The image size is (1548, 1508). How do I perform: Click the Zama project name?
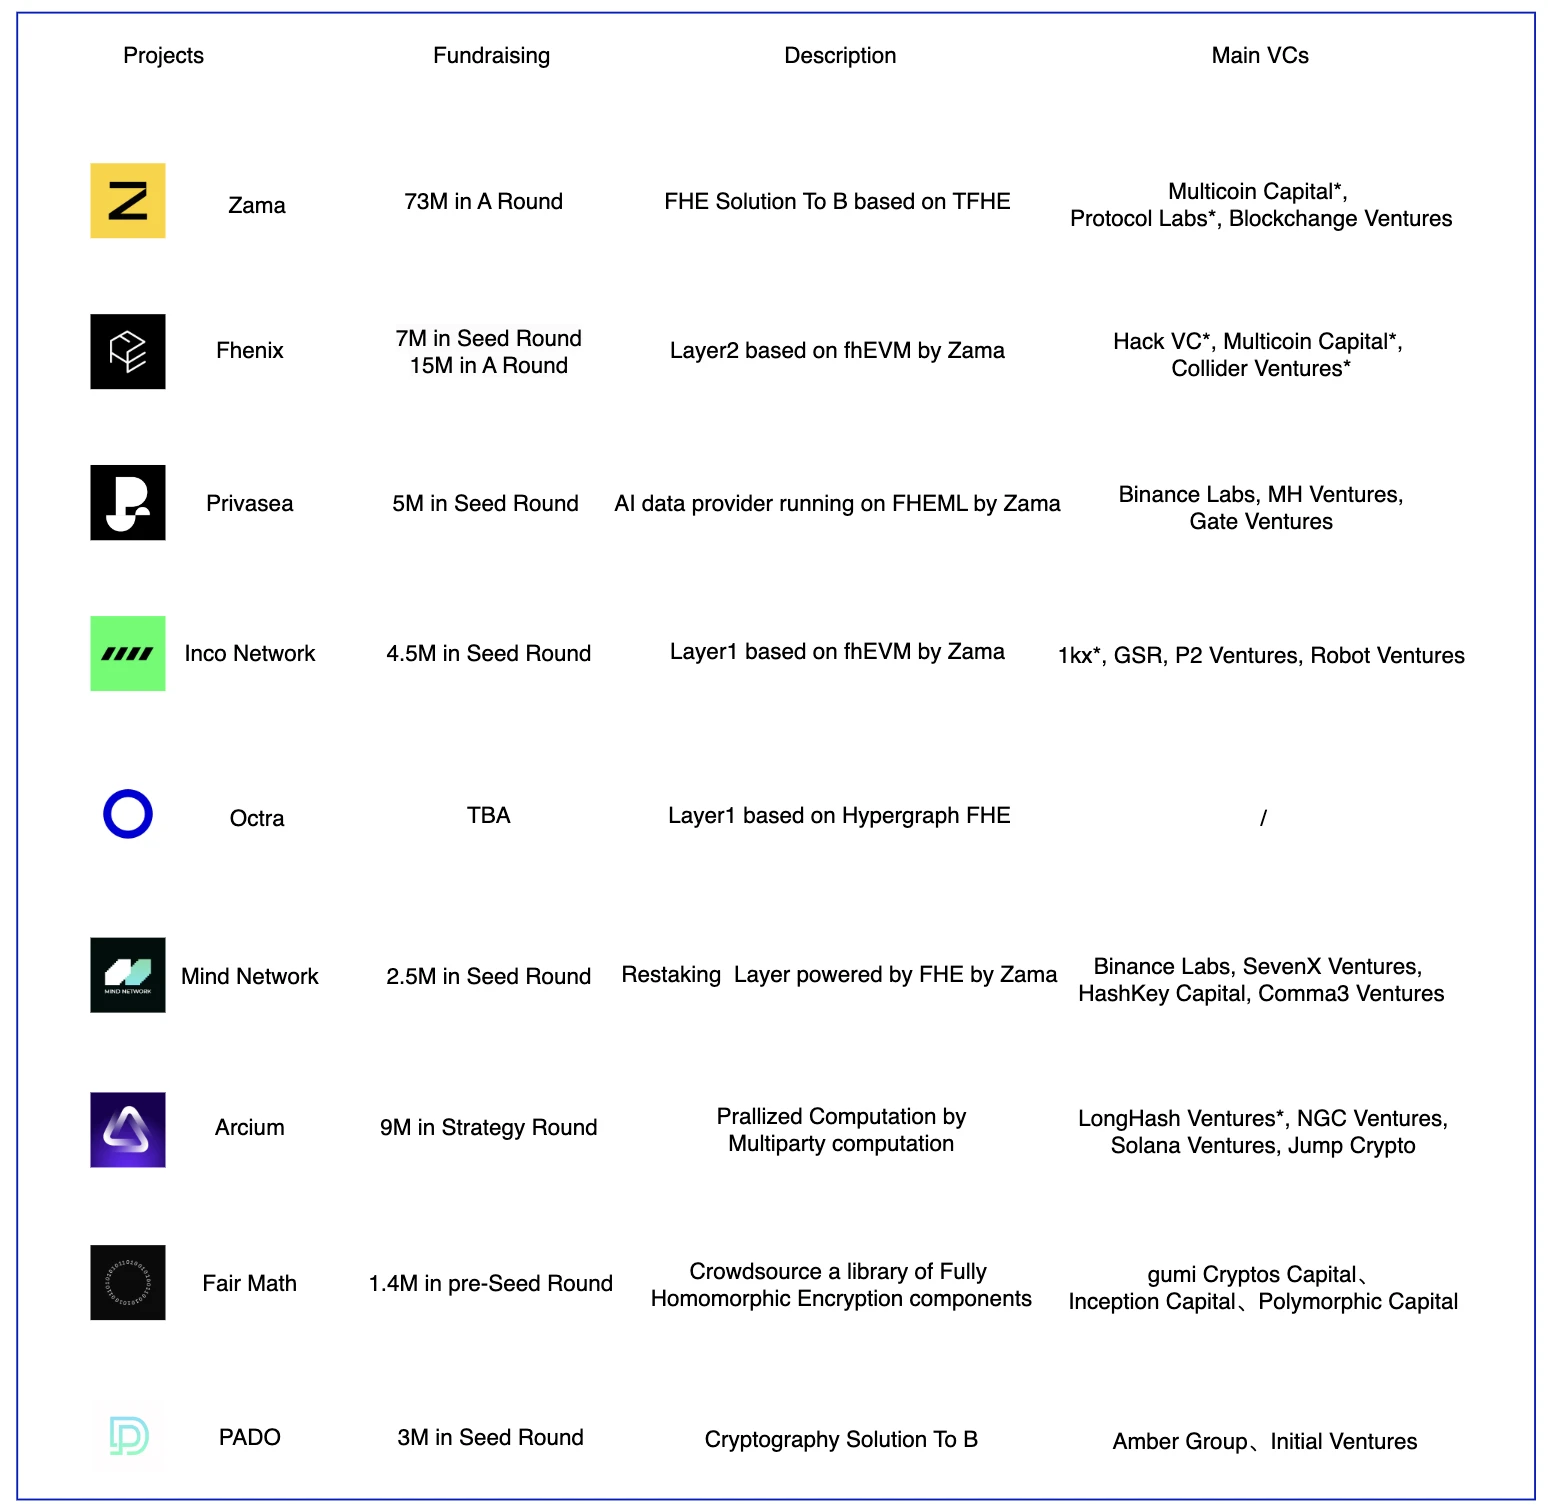pos(257,206)
